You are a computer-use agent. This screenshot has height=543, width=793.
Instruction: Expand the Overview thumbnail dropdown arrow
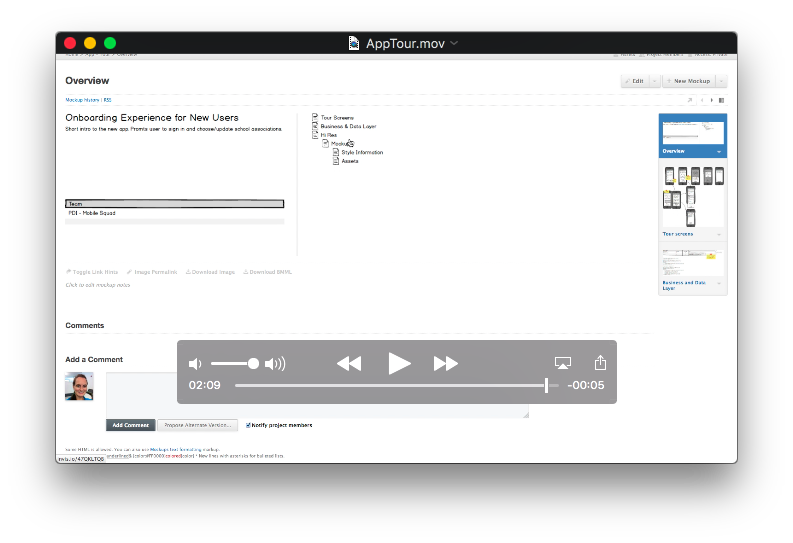(719, 152)
